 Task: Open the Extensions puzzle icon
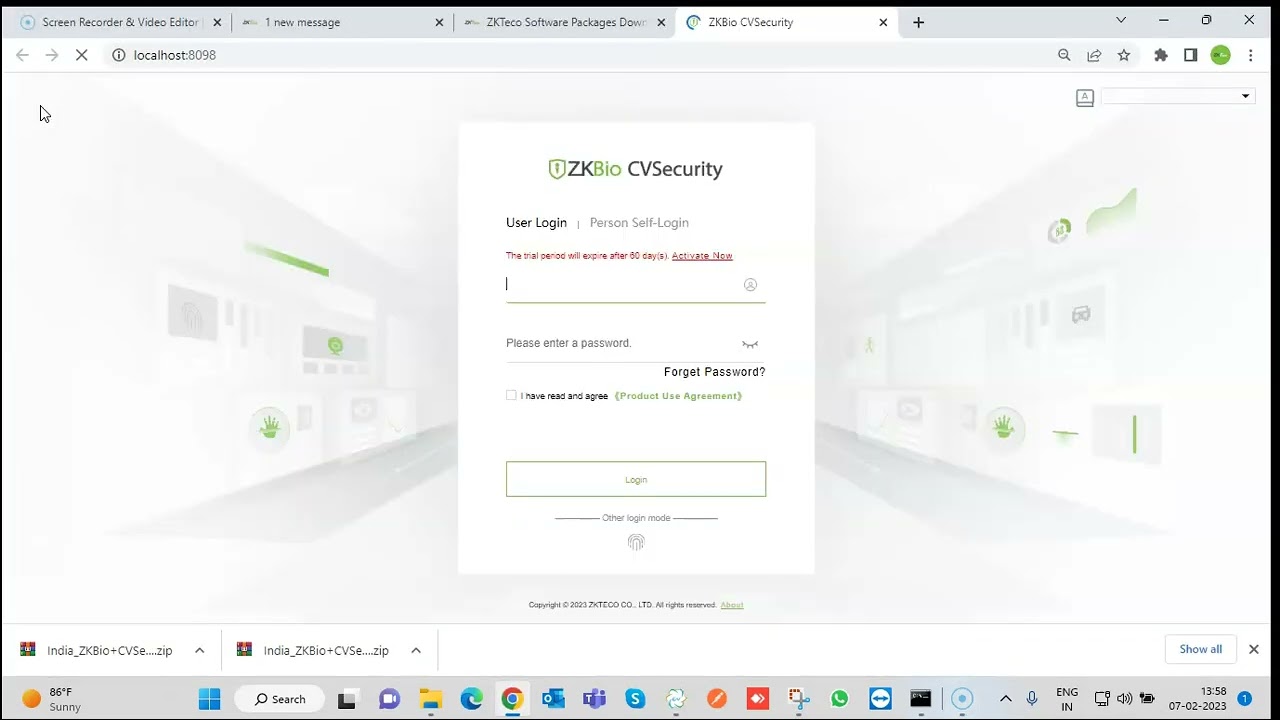point(1161,55)
